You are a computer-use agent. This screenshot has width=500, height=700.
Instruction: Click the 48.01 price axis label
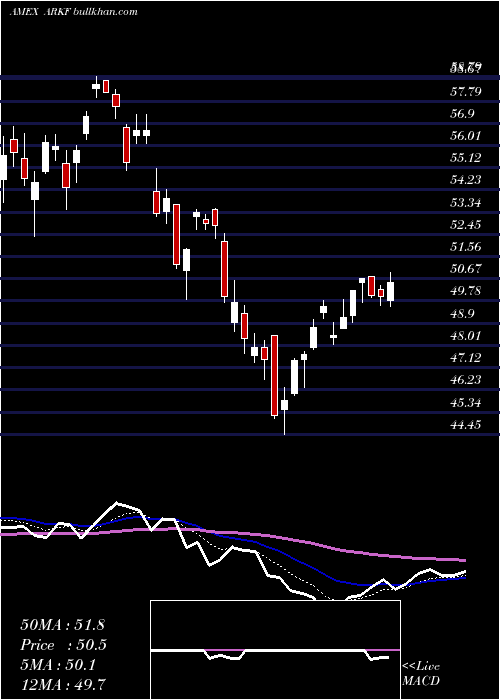(x=466, y=336)
